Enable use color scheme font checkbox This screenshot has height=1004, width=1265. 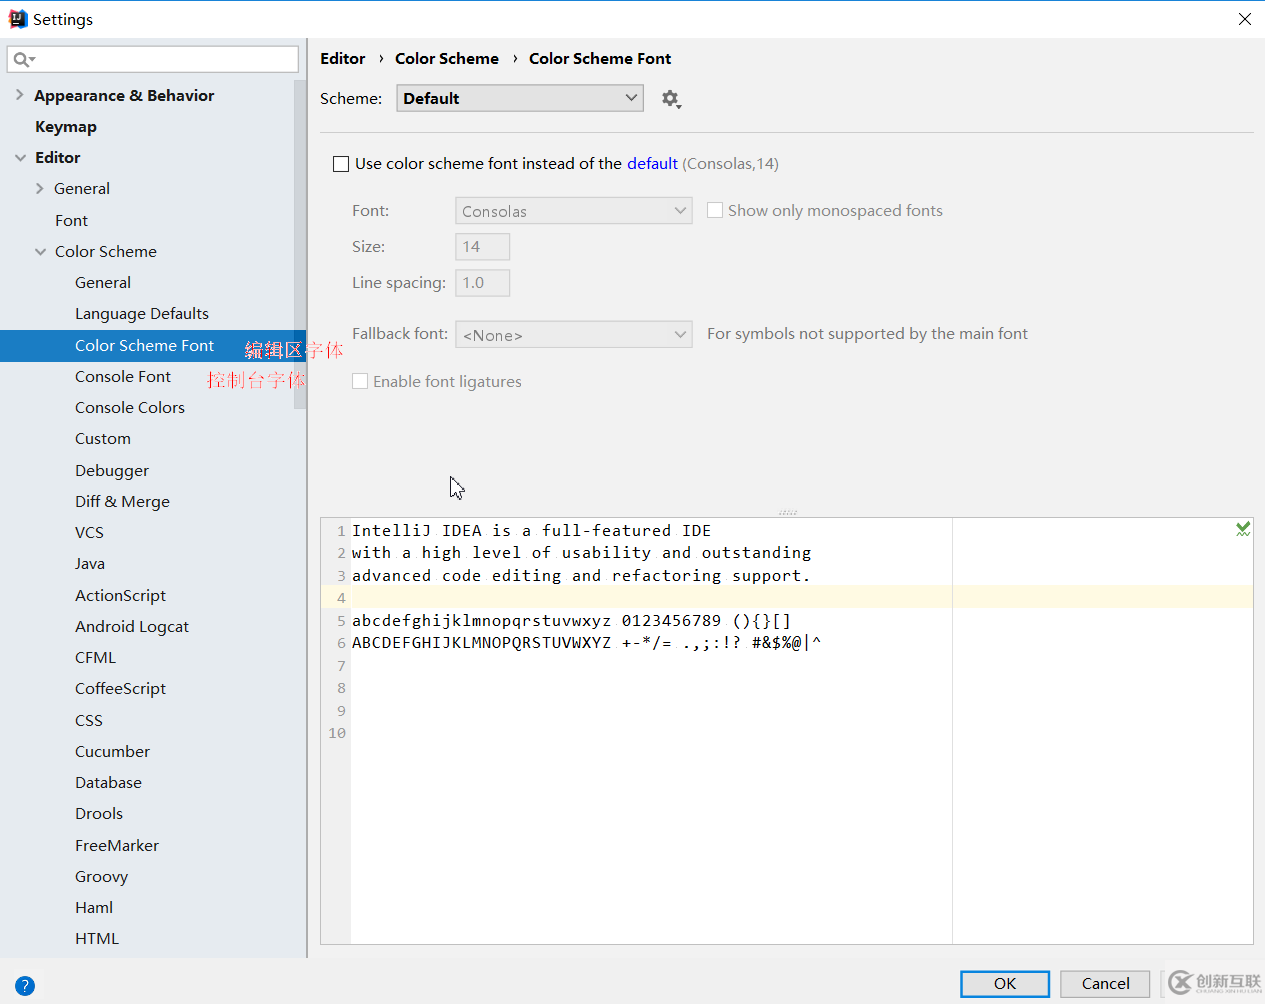pyautogui.click(x=341, y=164)
